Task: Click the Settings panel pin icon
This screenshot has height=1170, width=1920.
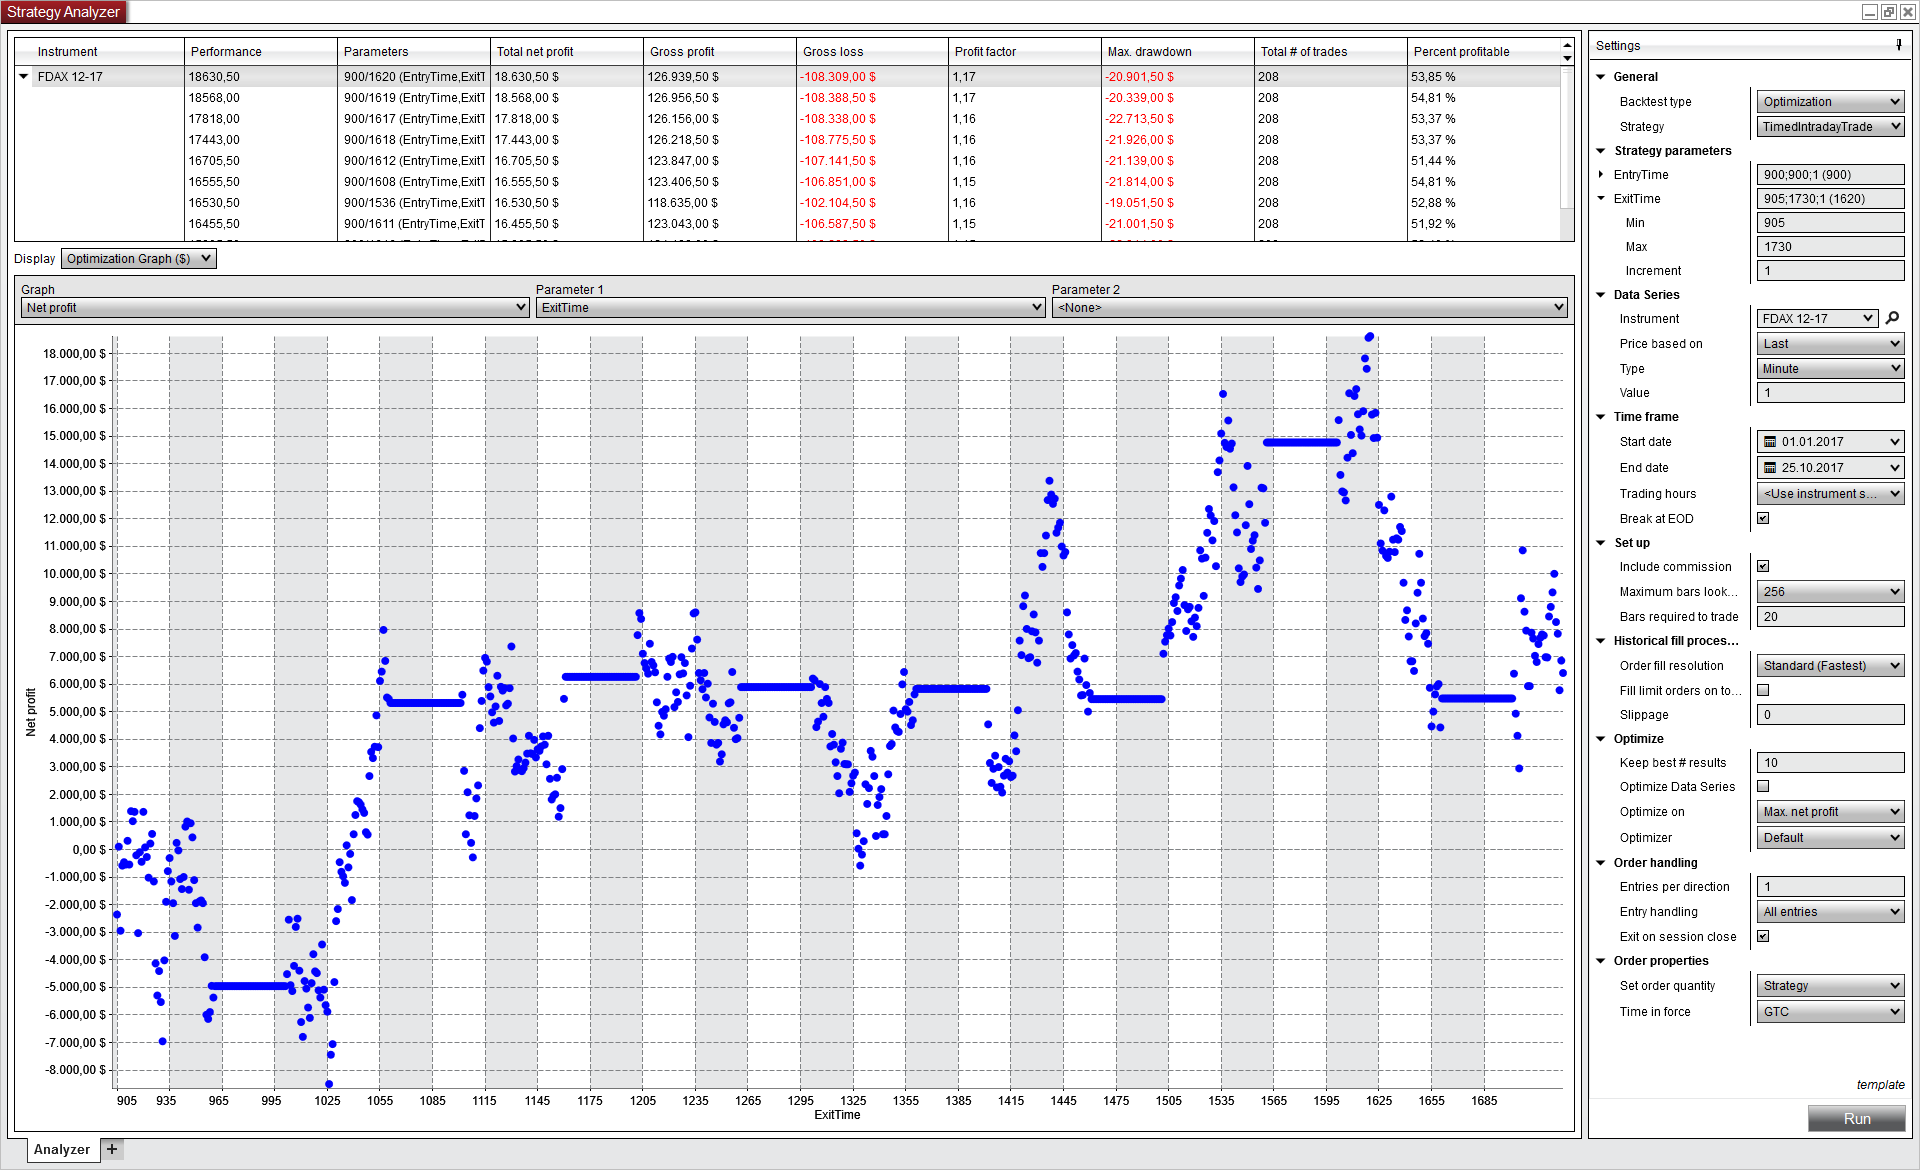Action: 1898,45
